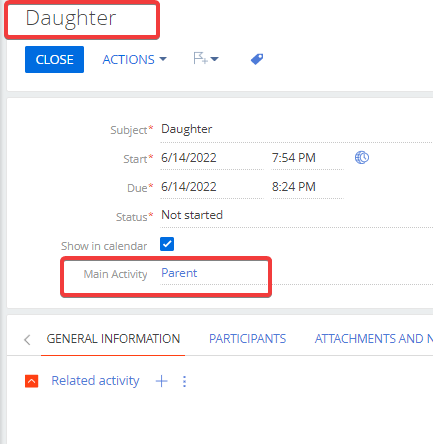Collapse the Related activity section

(32, 381)
